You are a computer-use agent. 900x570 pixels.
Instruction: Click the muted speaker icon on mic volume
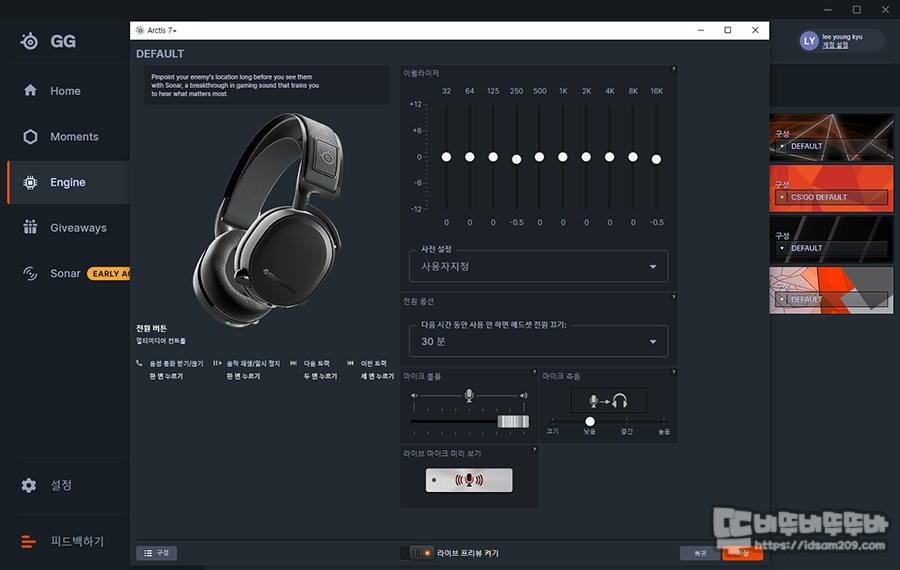tap(414, 395)
